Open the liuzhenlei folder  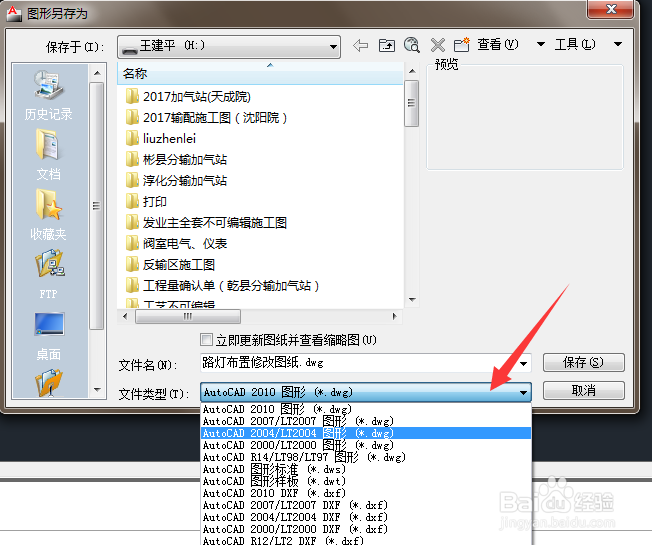pyautogui.click(x=161, y=138)
